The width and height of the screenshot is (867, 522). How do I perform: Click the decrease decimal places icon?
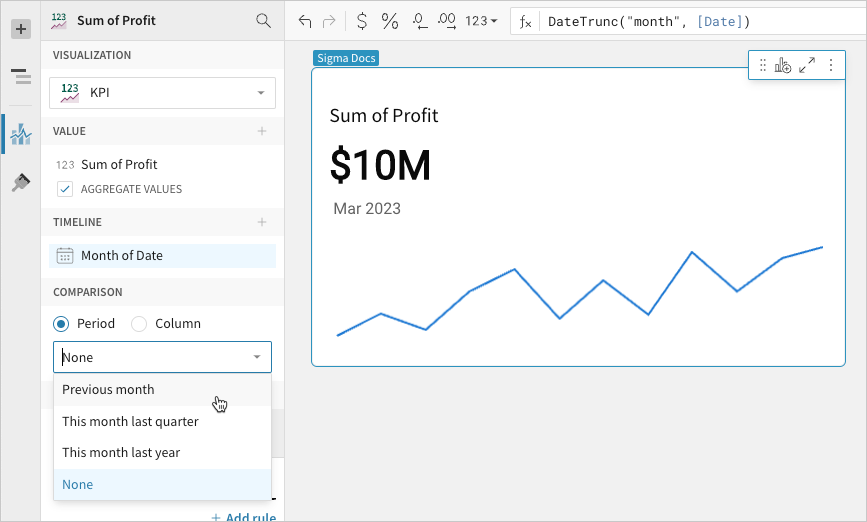[x=419, y=21]
